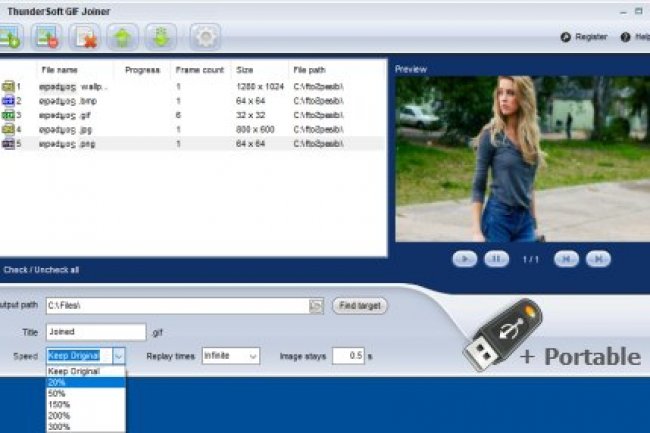The height and width of the screenshot is (433, 650).
Task: Choose 200% speed option
Action: [x=58, y=415]
